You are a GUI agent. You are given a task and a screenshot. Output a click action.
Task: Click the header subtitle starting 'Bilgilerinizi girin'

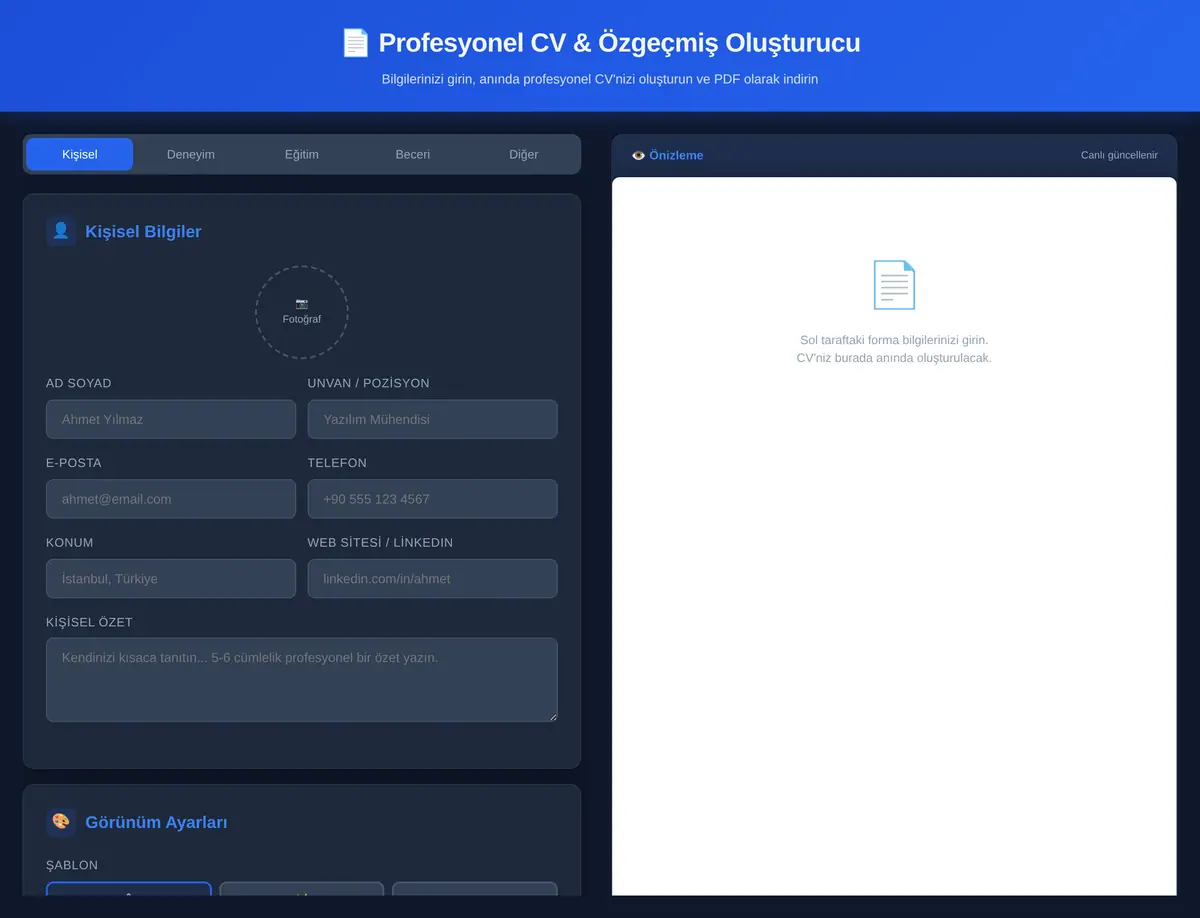(600, 79)
